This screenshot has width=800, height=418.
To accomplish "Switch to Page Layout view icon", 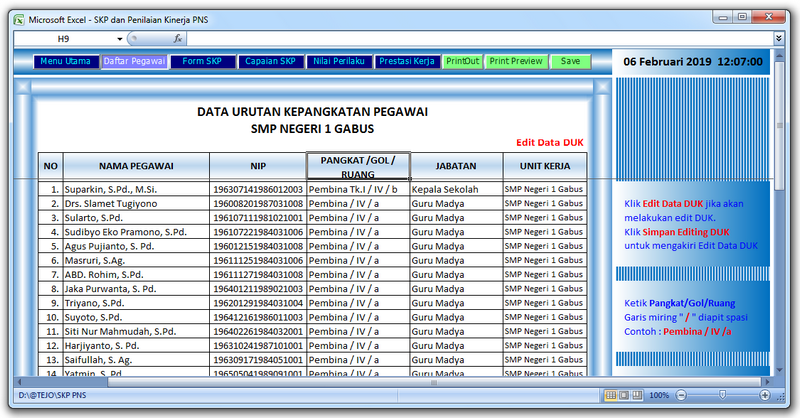I will pyautogui.click(x=624, y=396).
